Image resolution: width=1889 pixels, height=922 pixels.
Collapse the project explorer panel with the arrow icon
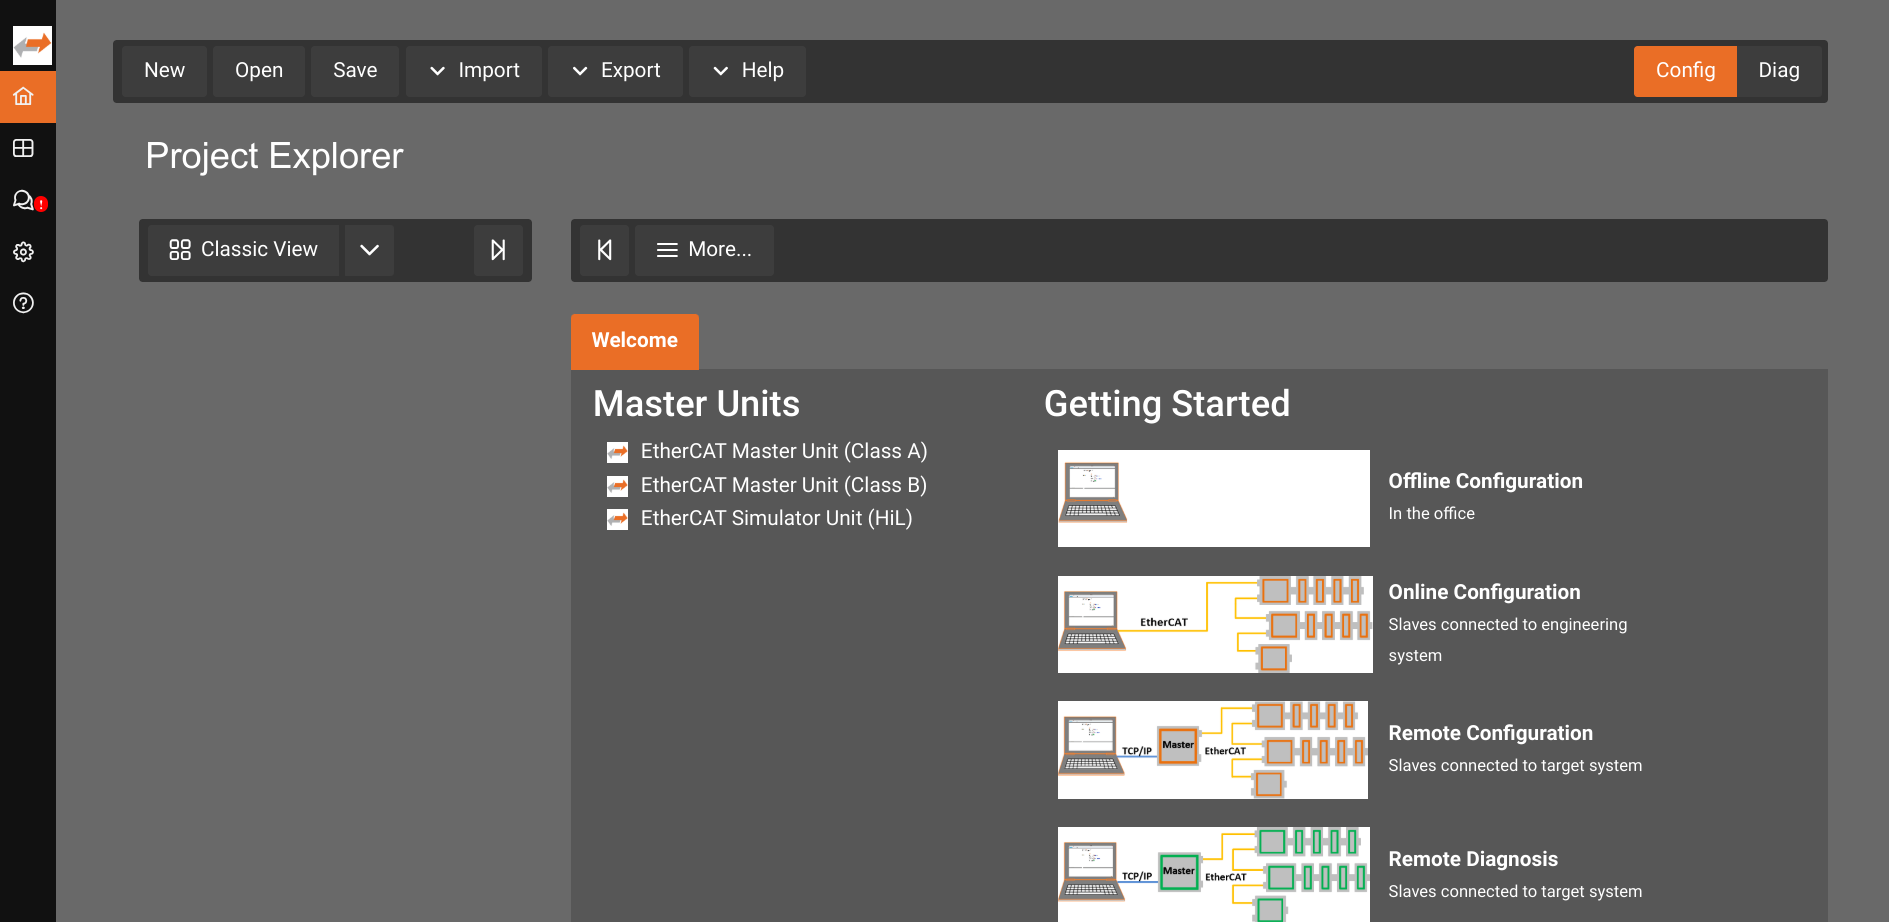pyautogui.click(x=498, y=250)
